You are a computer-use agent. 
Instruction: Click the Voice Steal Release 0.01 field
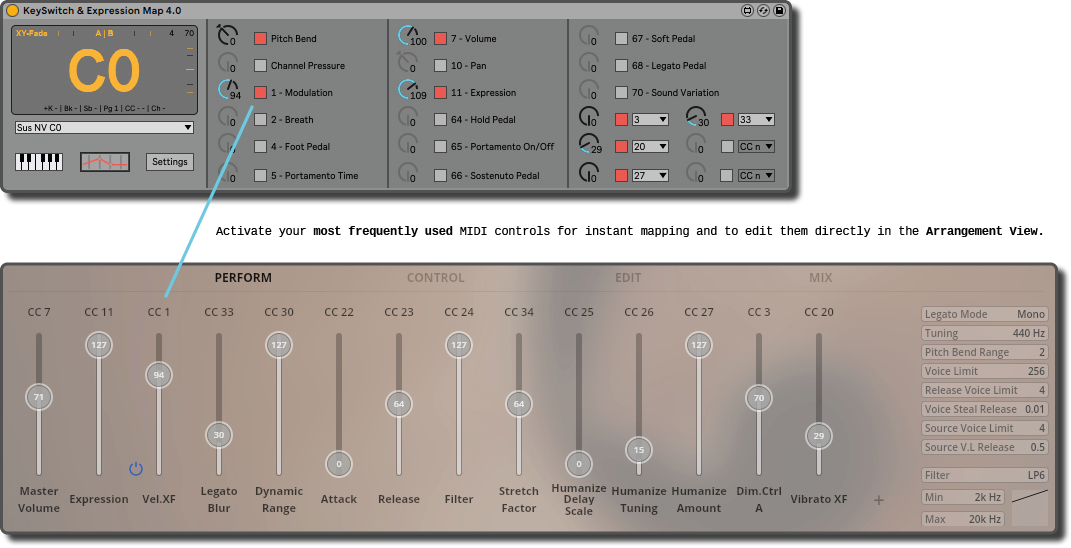(x=984, y=409)
